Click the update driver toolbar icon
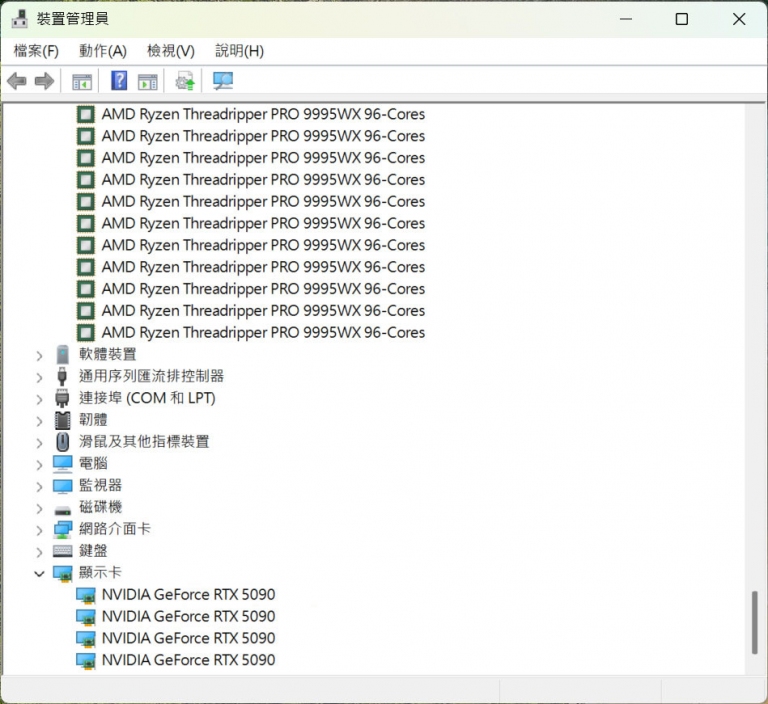 coord(185,81)
